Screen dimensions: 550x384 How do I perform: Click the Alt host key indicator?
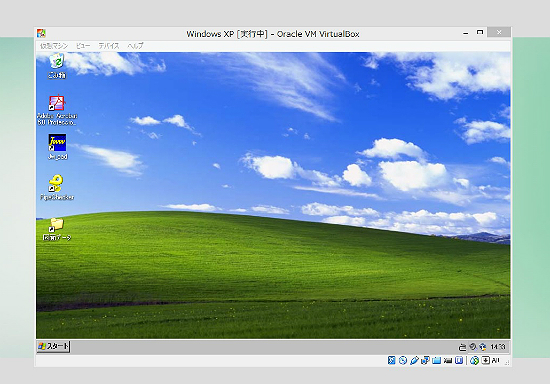click(x=495, y=360)
